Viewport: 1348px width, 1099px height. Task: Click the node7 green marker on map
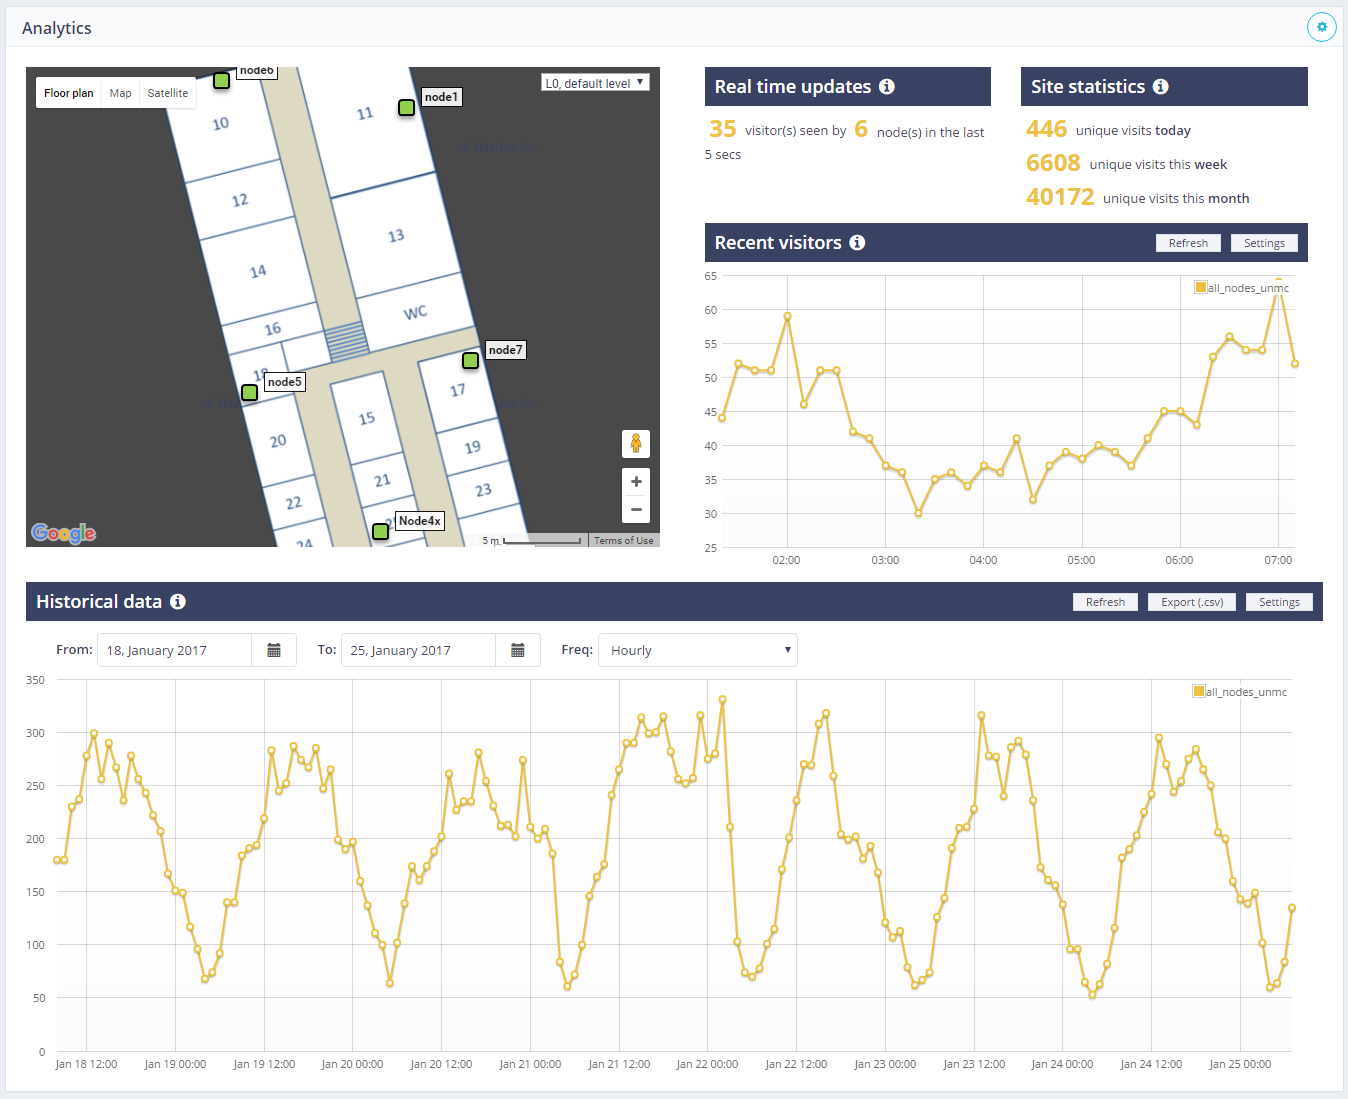(470, 360)
